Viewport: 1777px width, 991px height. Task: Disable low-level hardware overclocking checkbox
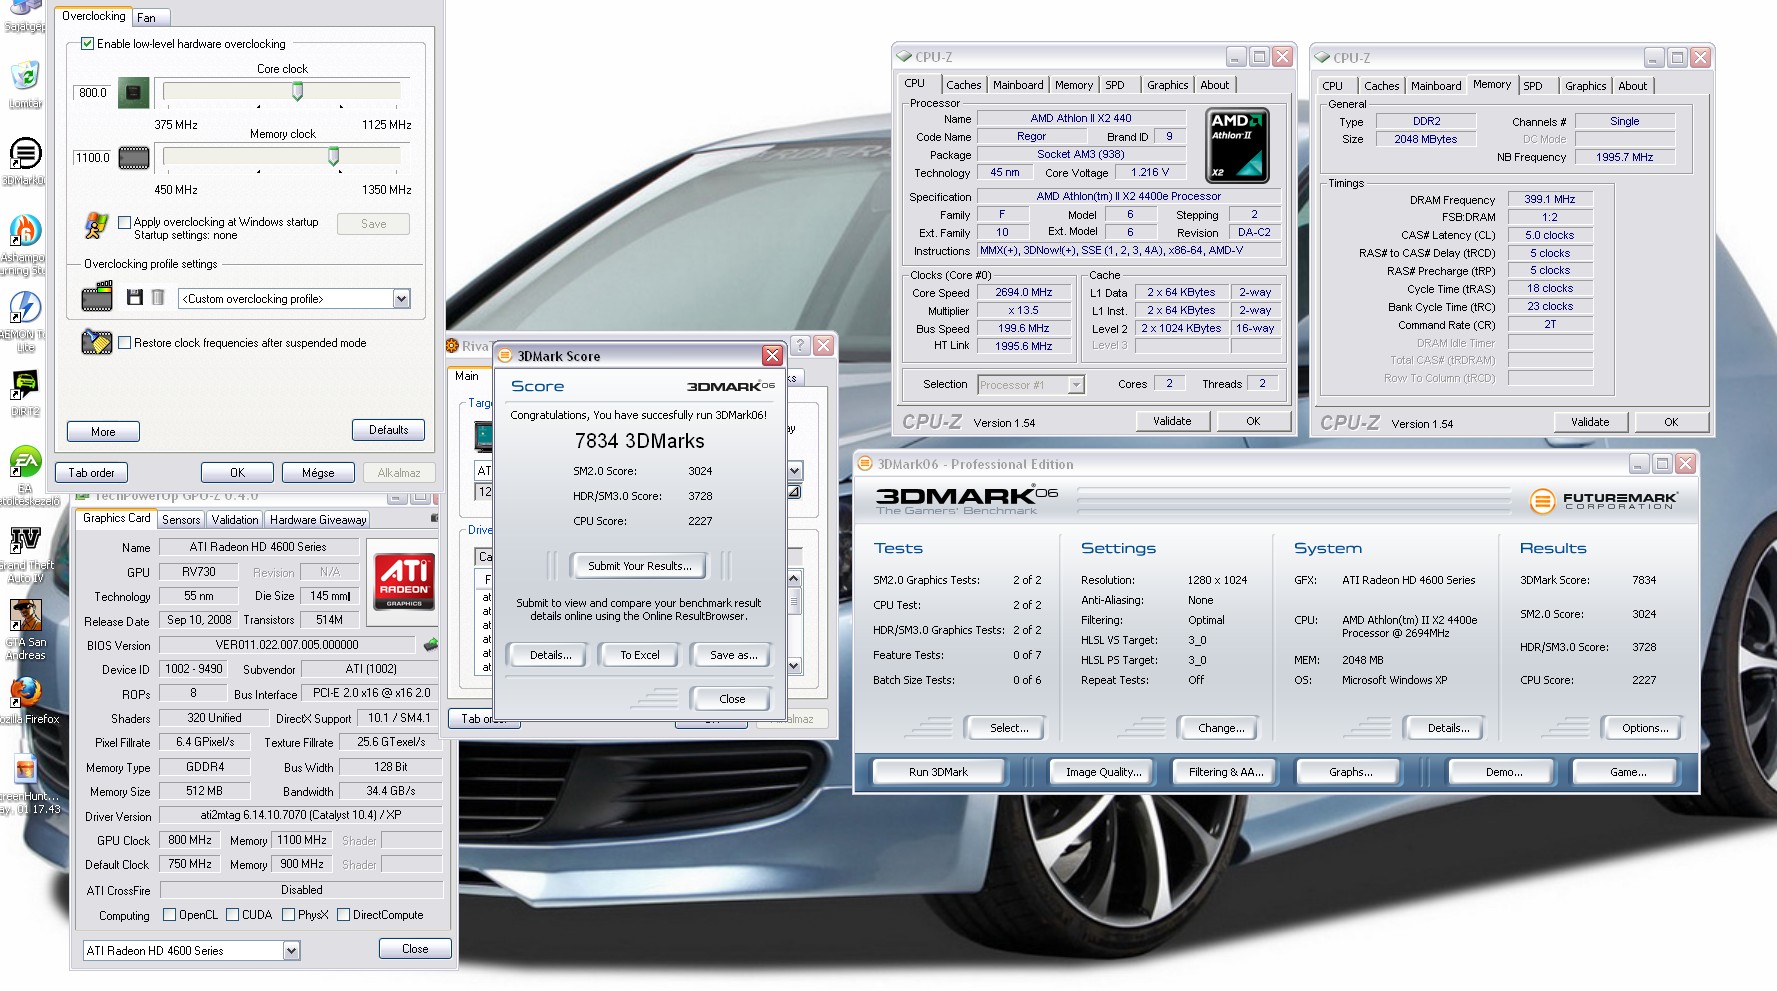88,44
